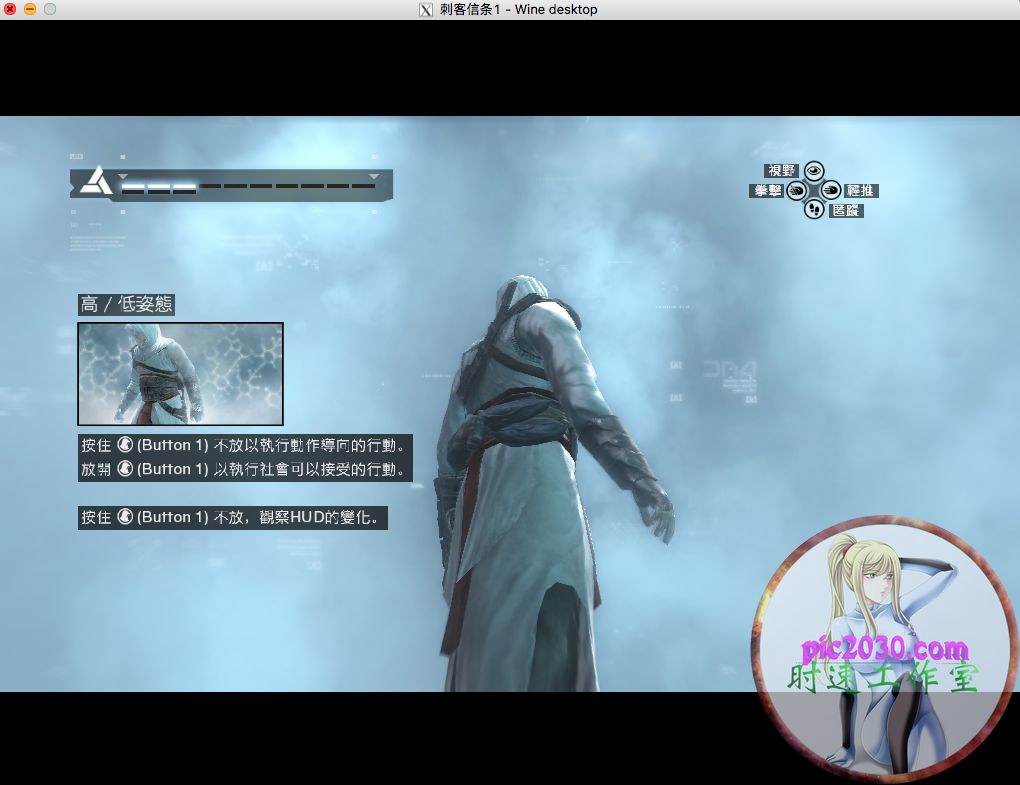Click the pic2030.com watermark link
1020x785 pixels.
pos(885,648)
